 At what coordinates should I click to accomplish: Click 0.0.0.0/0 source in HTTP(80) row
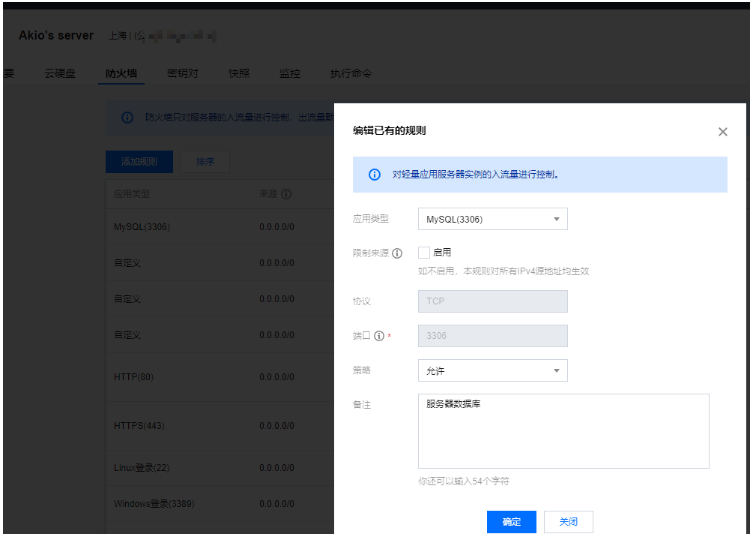tap(277, 377)
